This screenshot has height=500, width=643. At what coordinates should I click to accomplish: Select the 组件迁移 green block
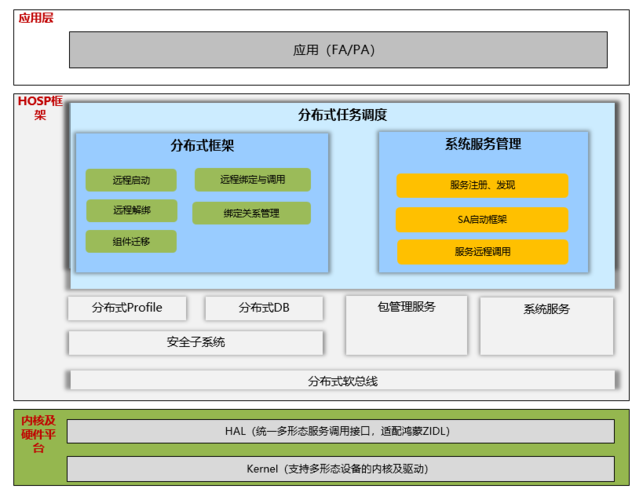coord(131,242)
